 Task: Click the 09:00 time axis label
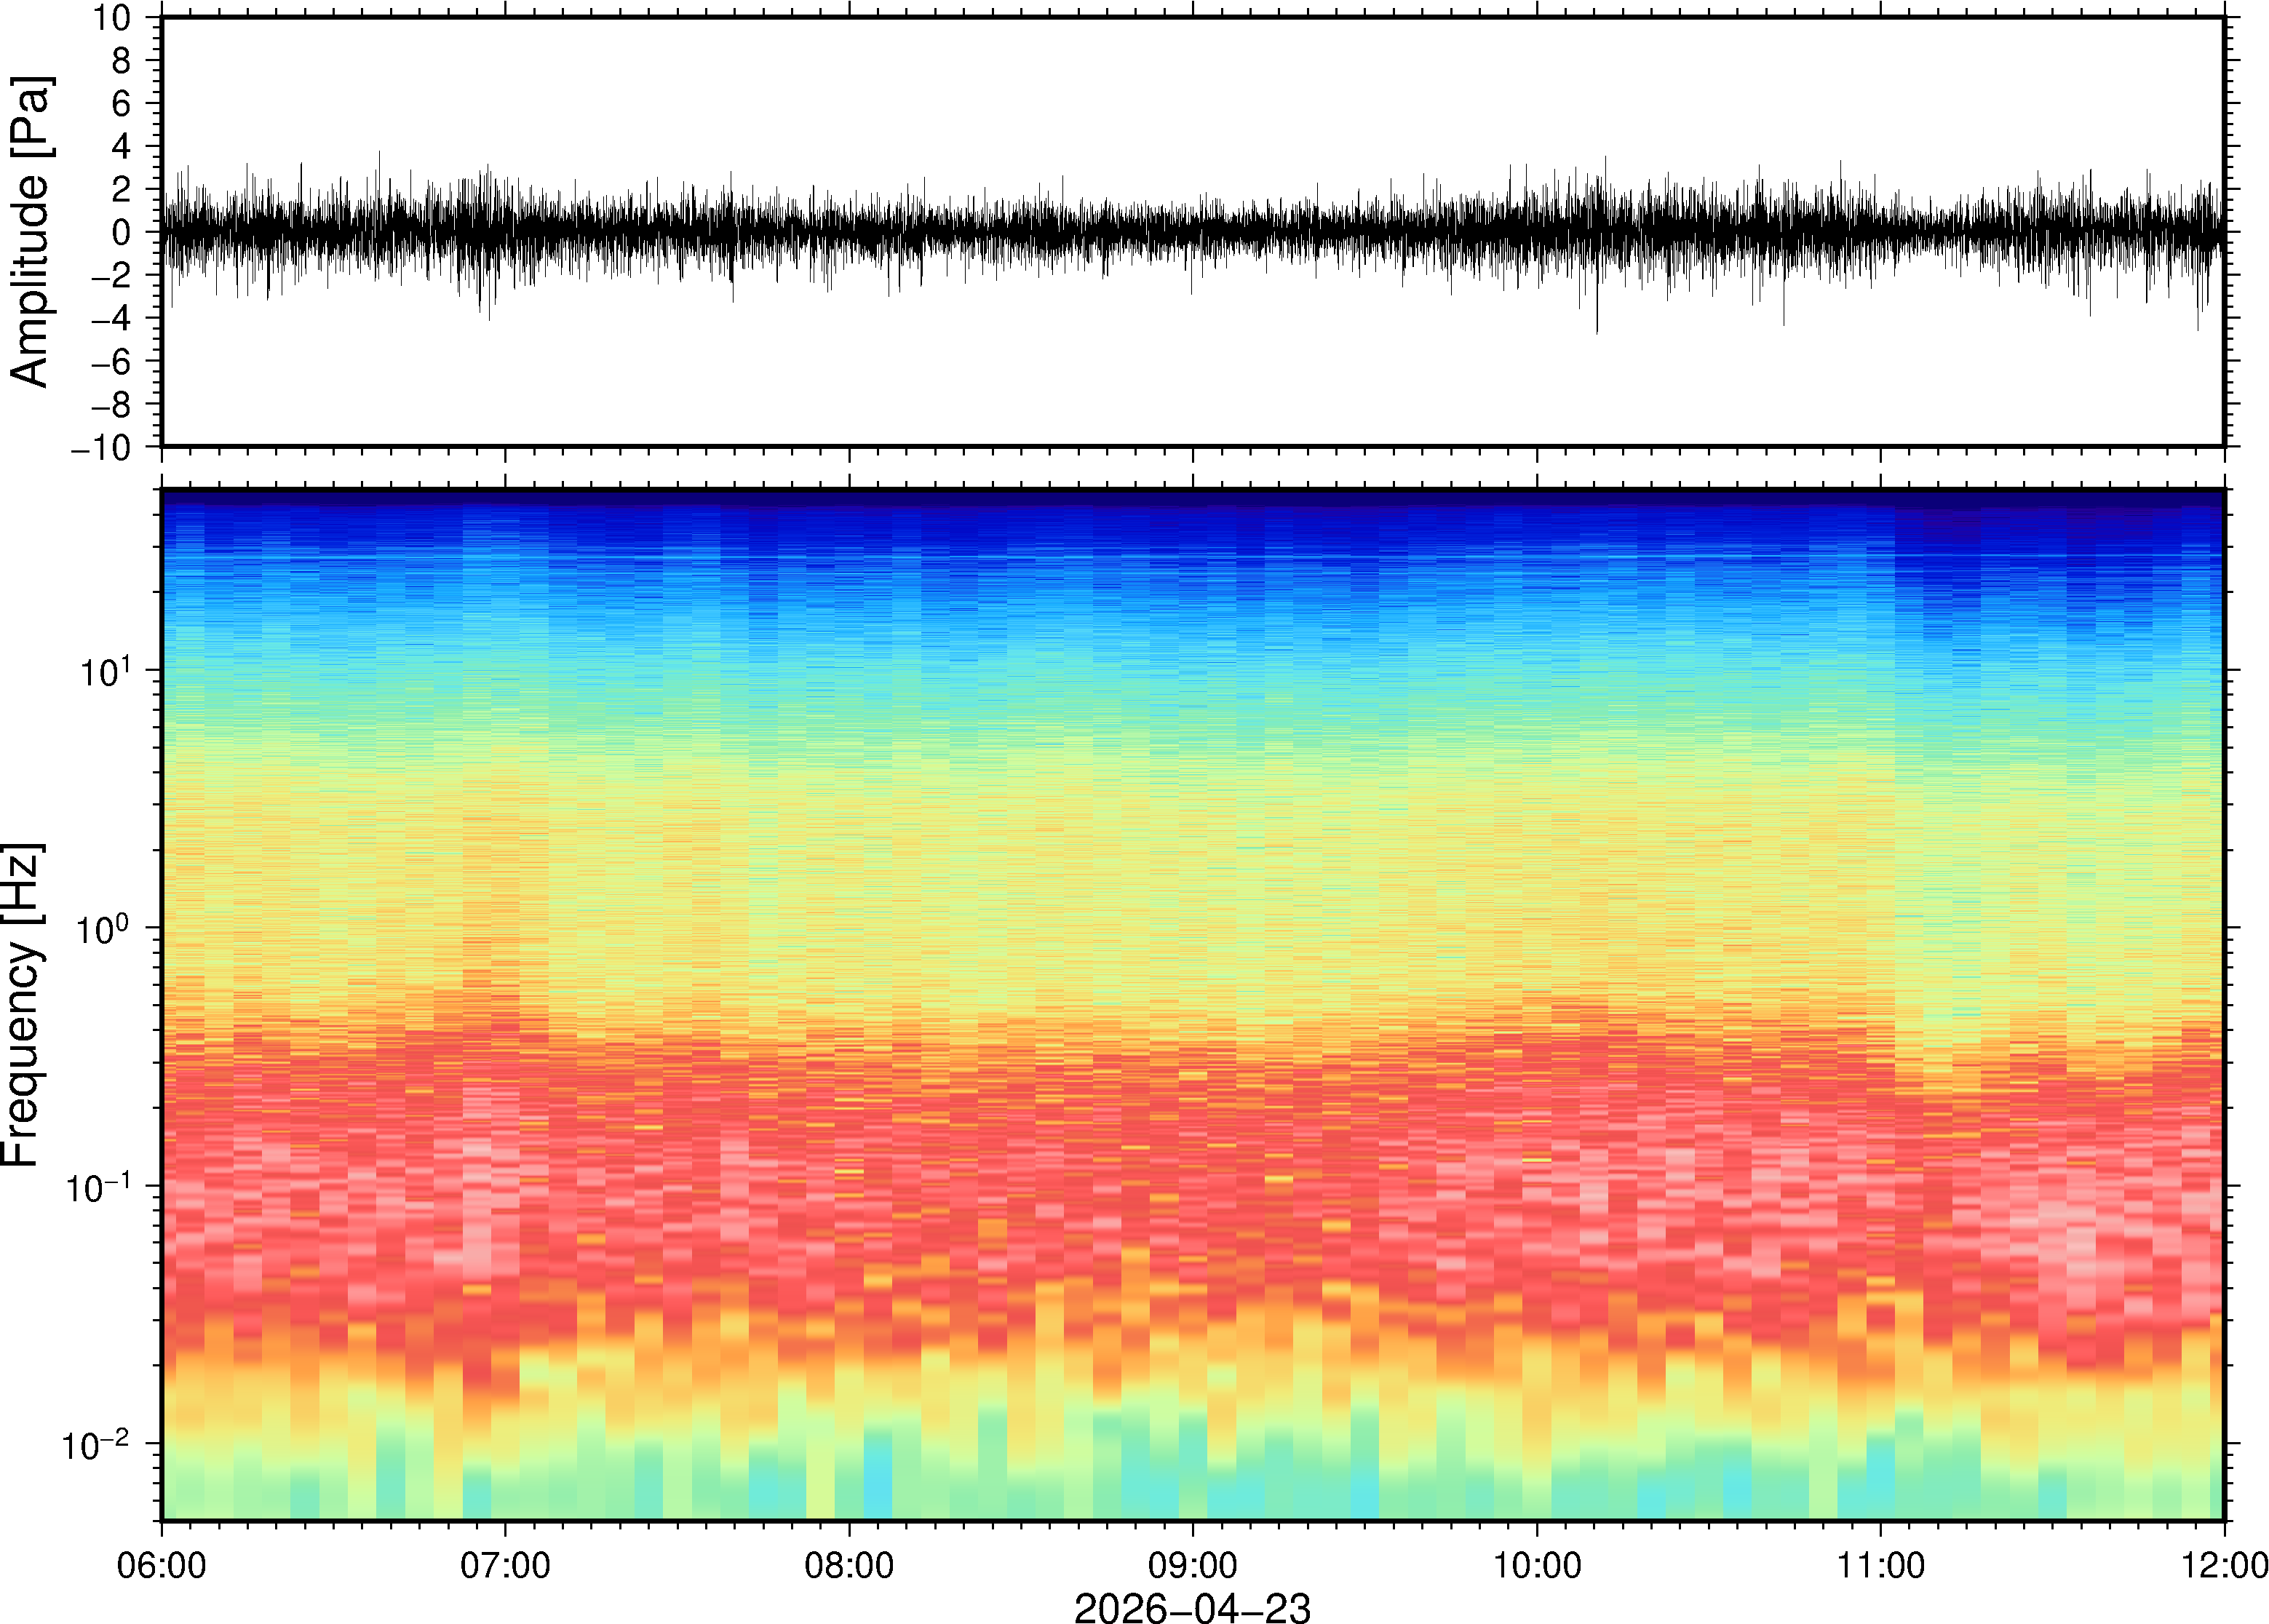click(1192, 1565)
